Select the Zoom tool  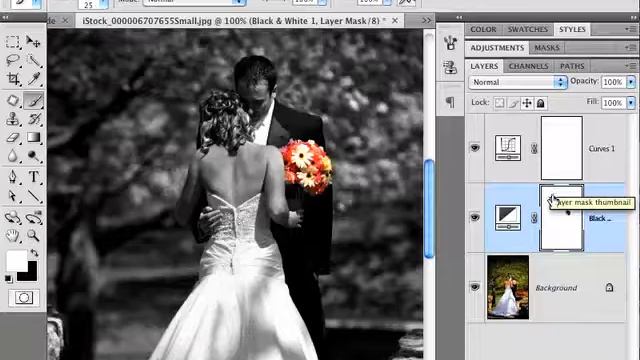click(33, 236)
